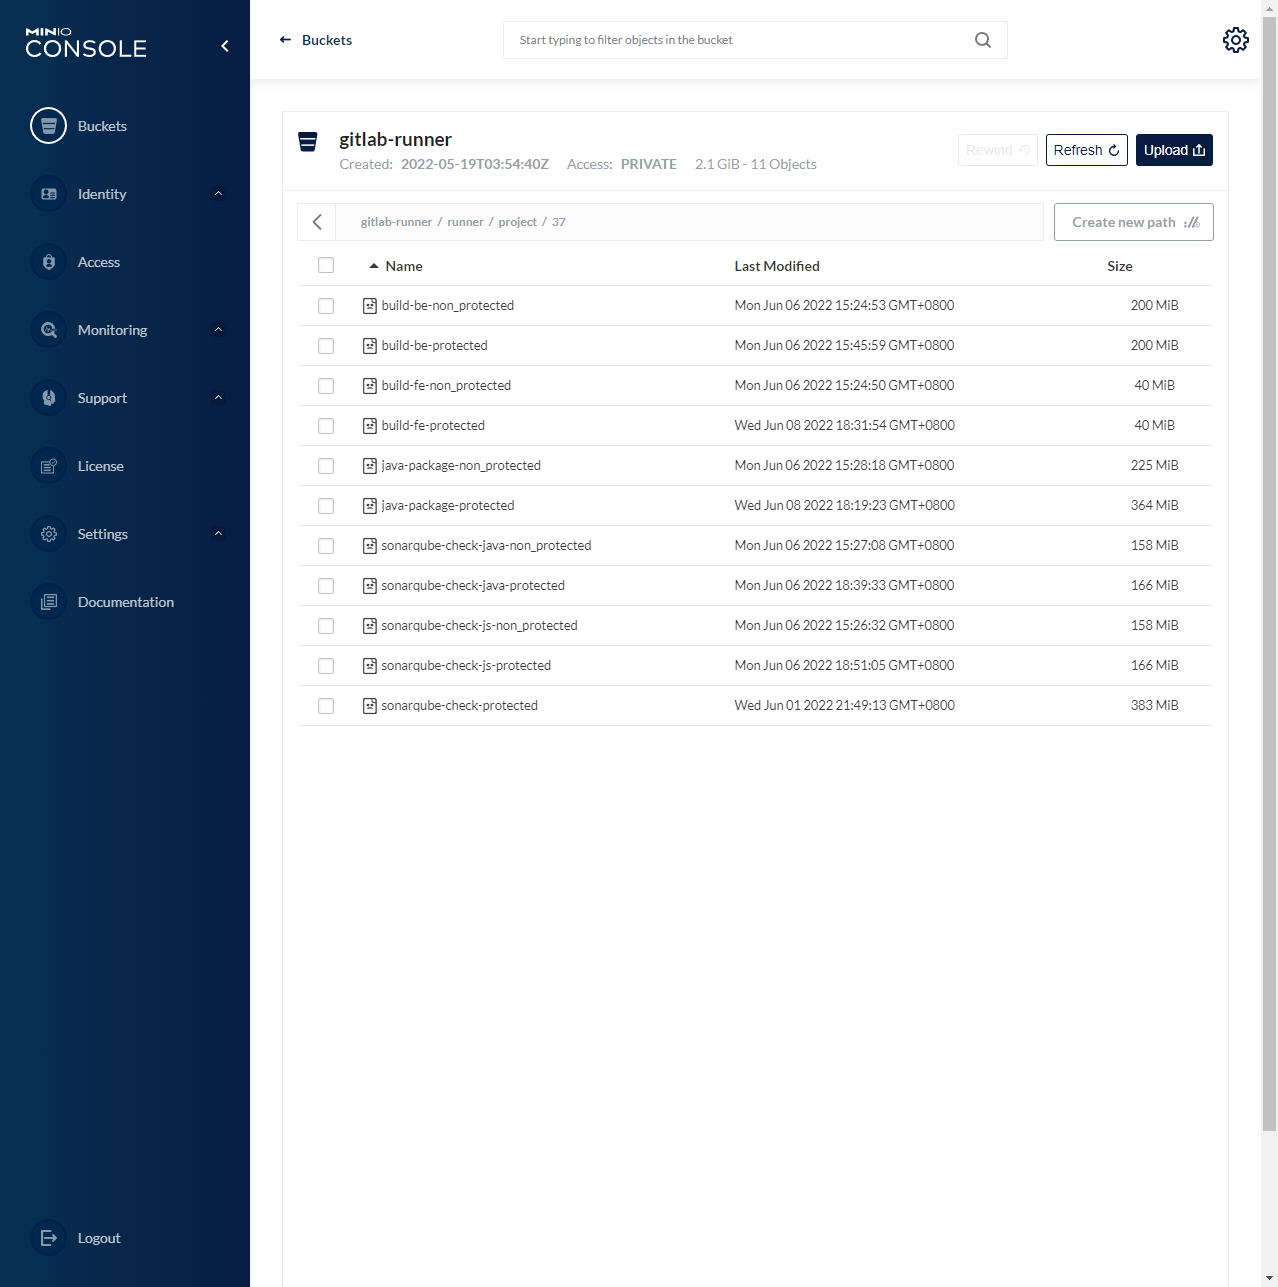Image resolution: width=1278 pixels, height=1287 pixels.
Task: Check the sonarqube-check-java-protected row checkbox
Action: point(326,586)
